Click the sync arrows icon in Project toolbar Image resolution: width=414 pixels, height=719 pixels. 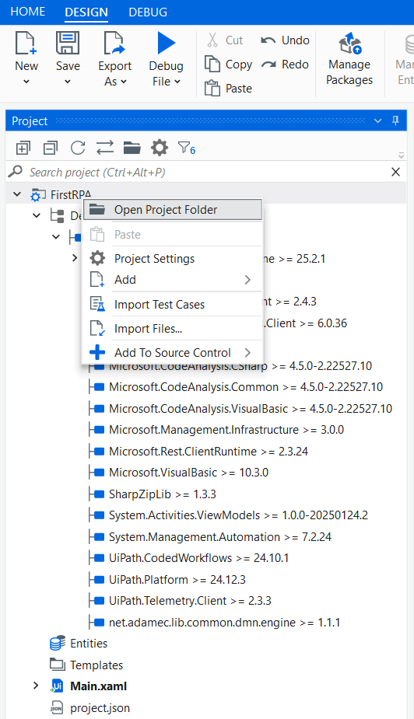105,148
